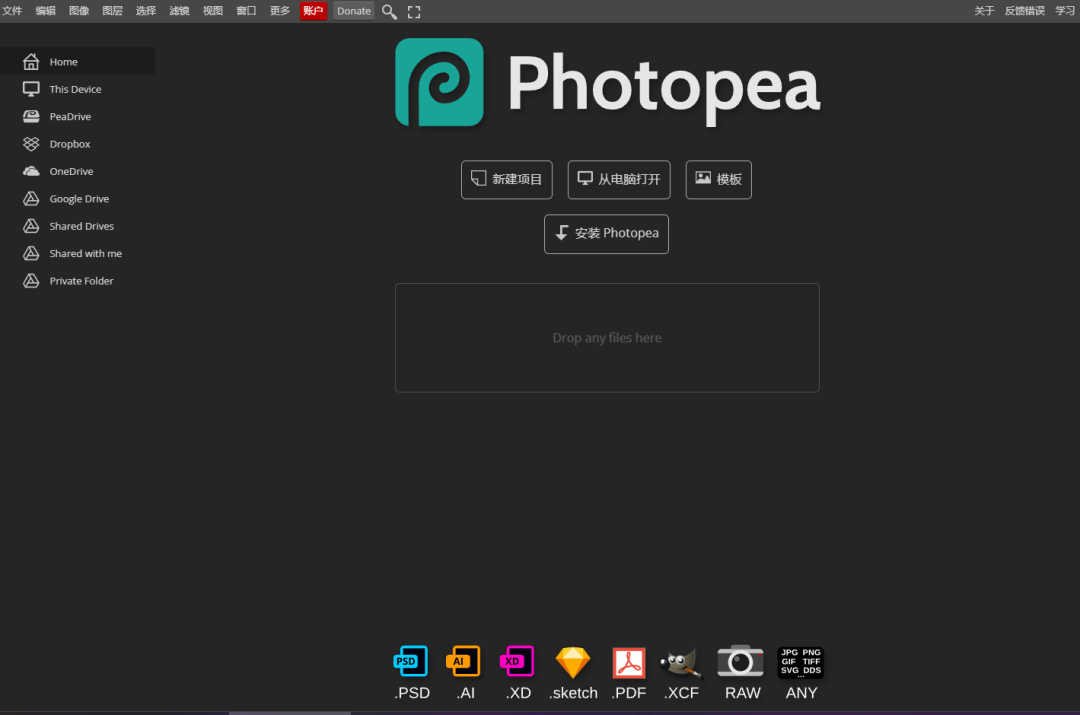The height and width of the screenshot is (715, 1080).
Task: Select Google Drive in the sidebar
Action: pyautogui.click(x=79, y=199)
